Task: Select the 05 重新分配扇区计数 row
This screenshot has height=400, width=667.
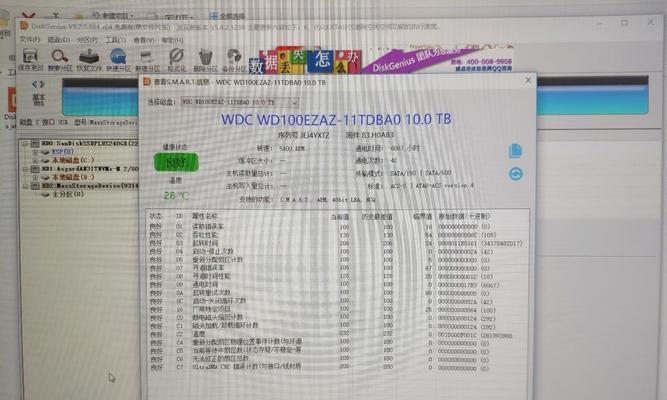Action: 336,260
